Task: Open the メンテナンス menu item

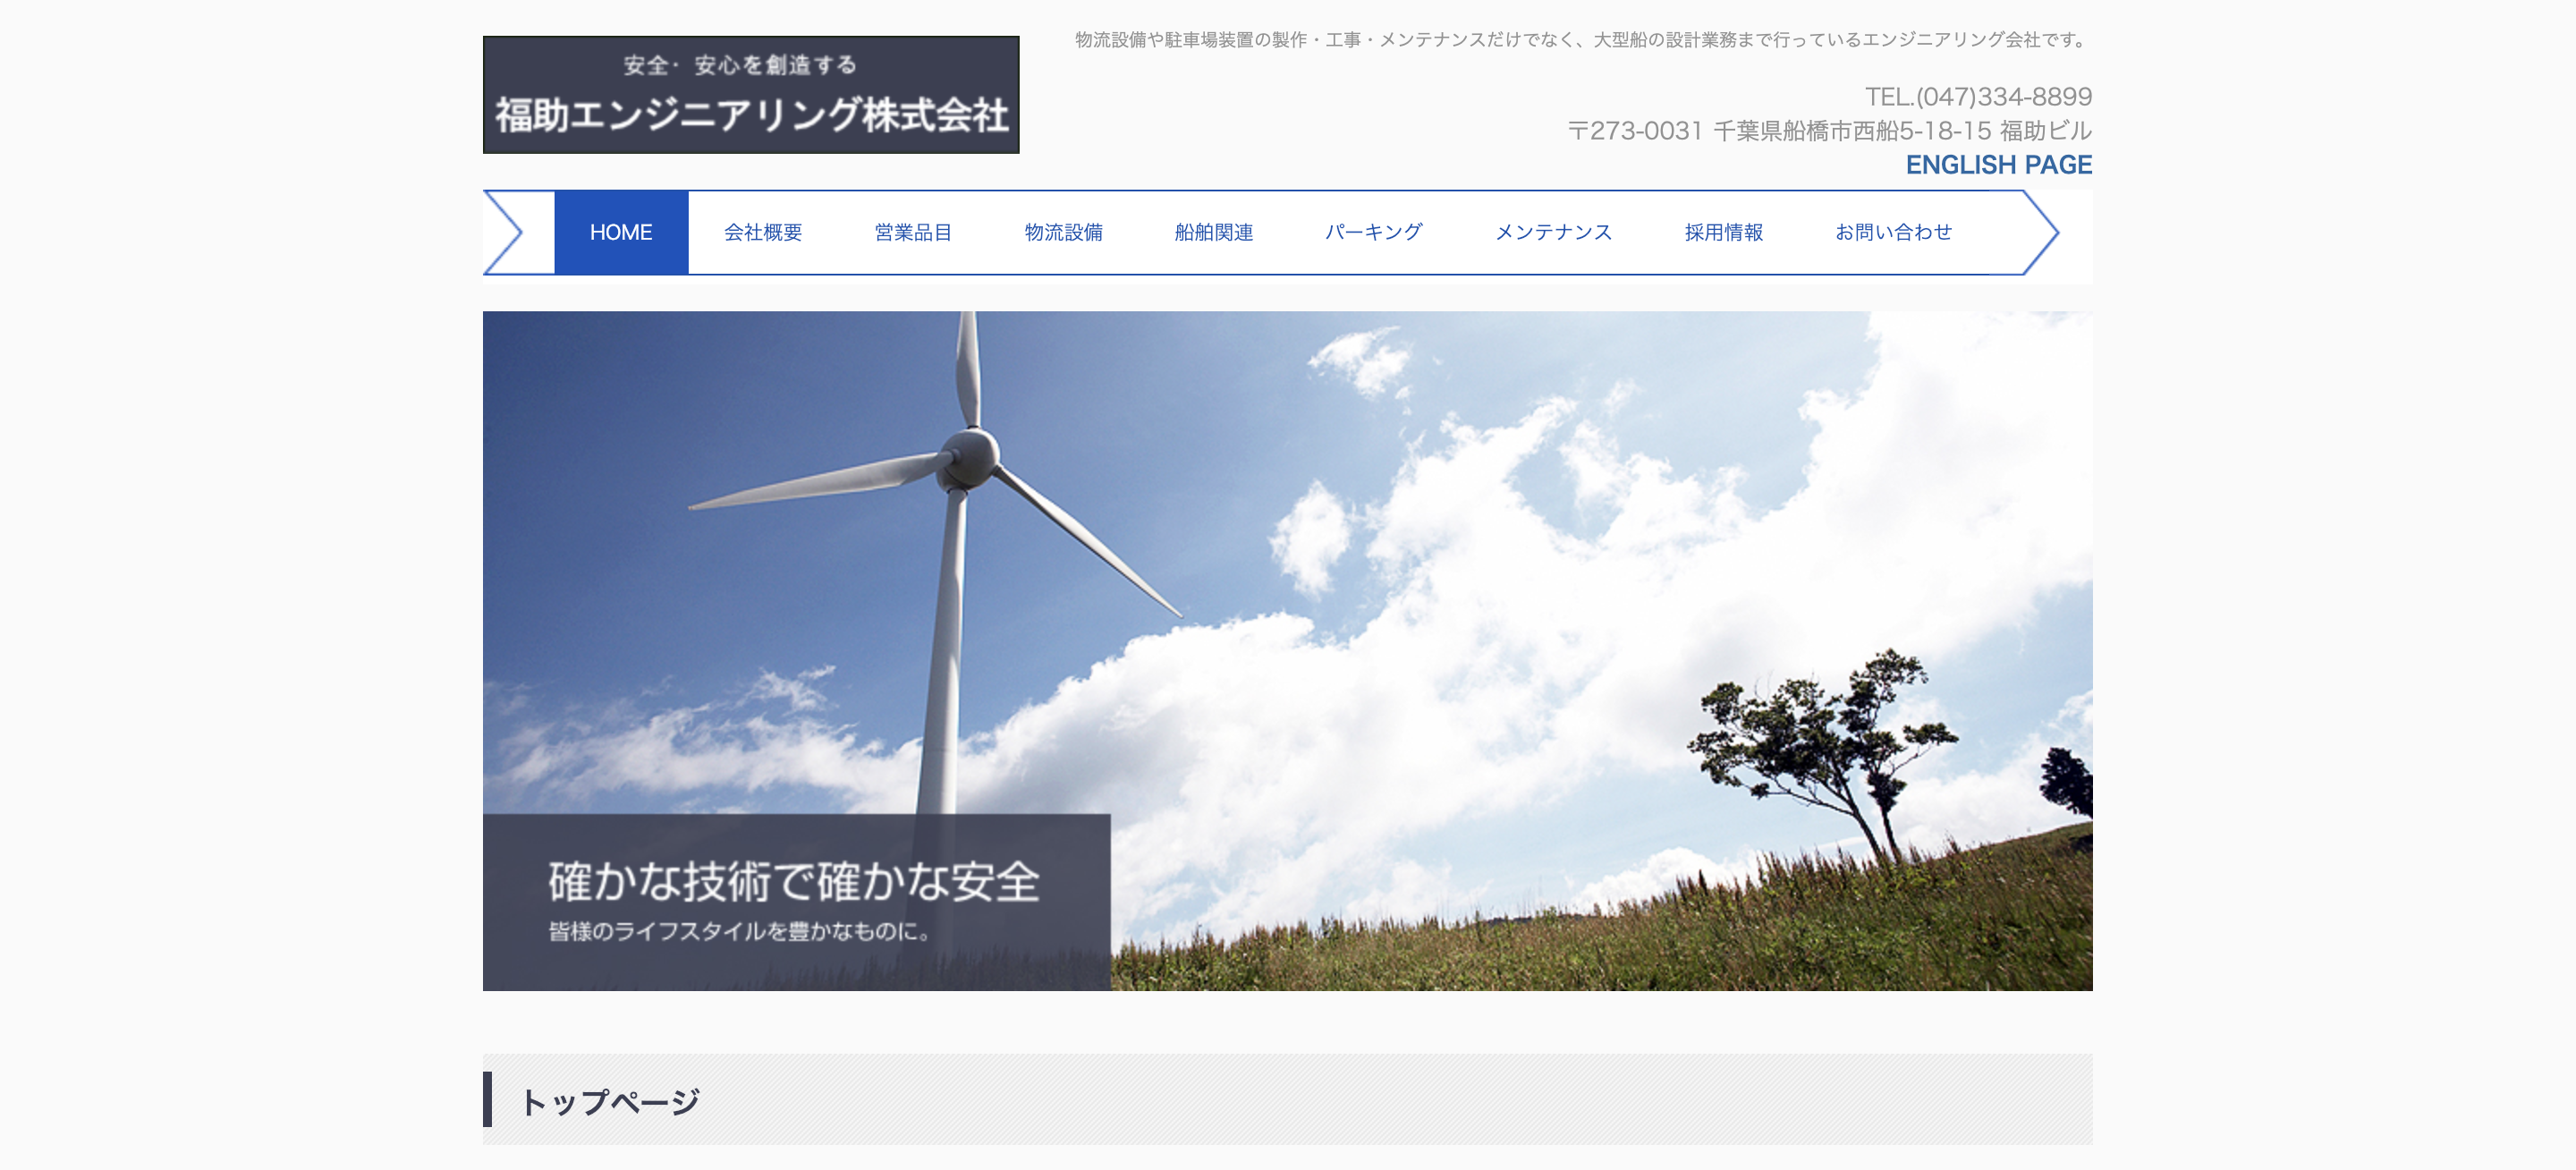Action: click(x=1553, y=232)
